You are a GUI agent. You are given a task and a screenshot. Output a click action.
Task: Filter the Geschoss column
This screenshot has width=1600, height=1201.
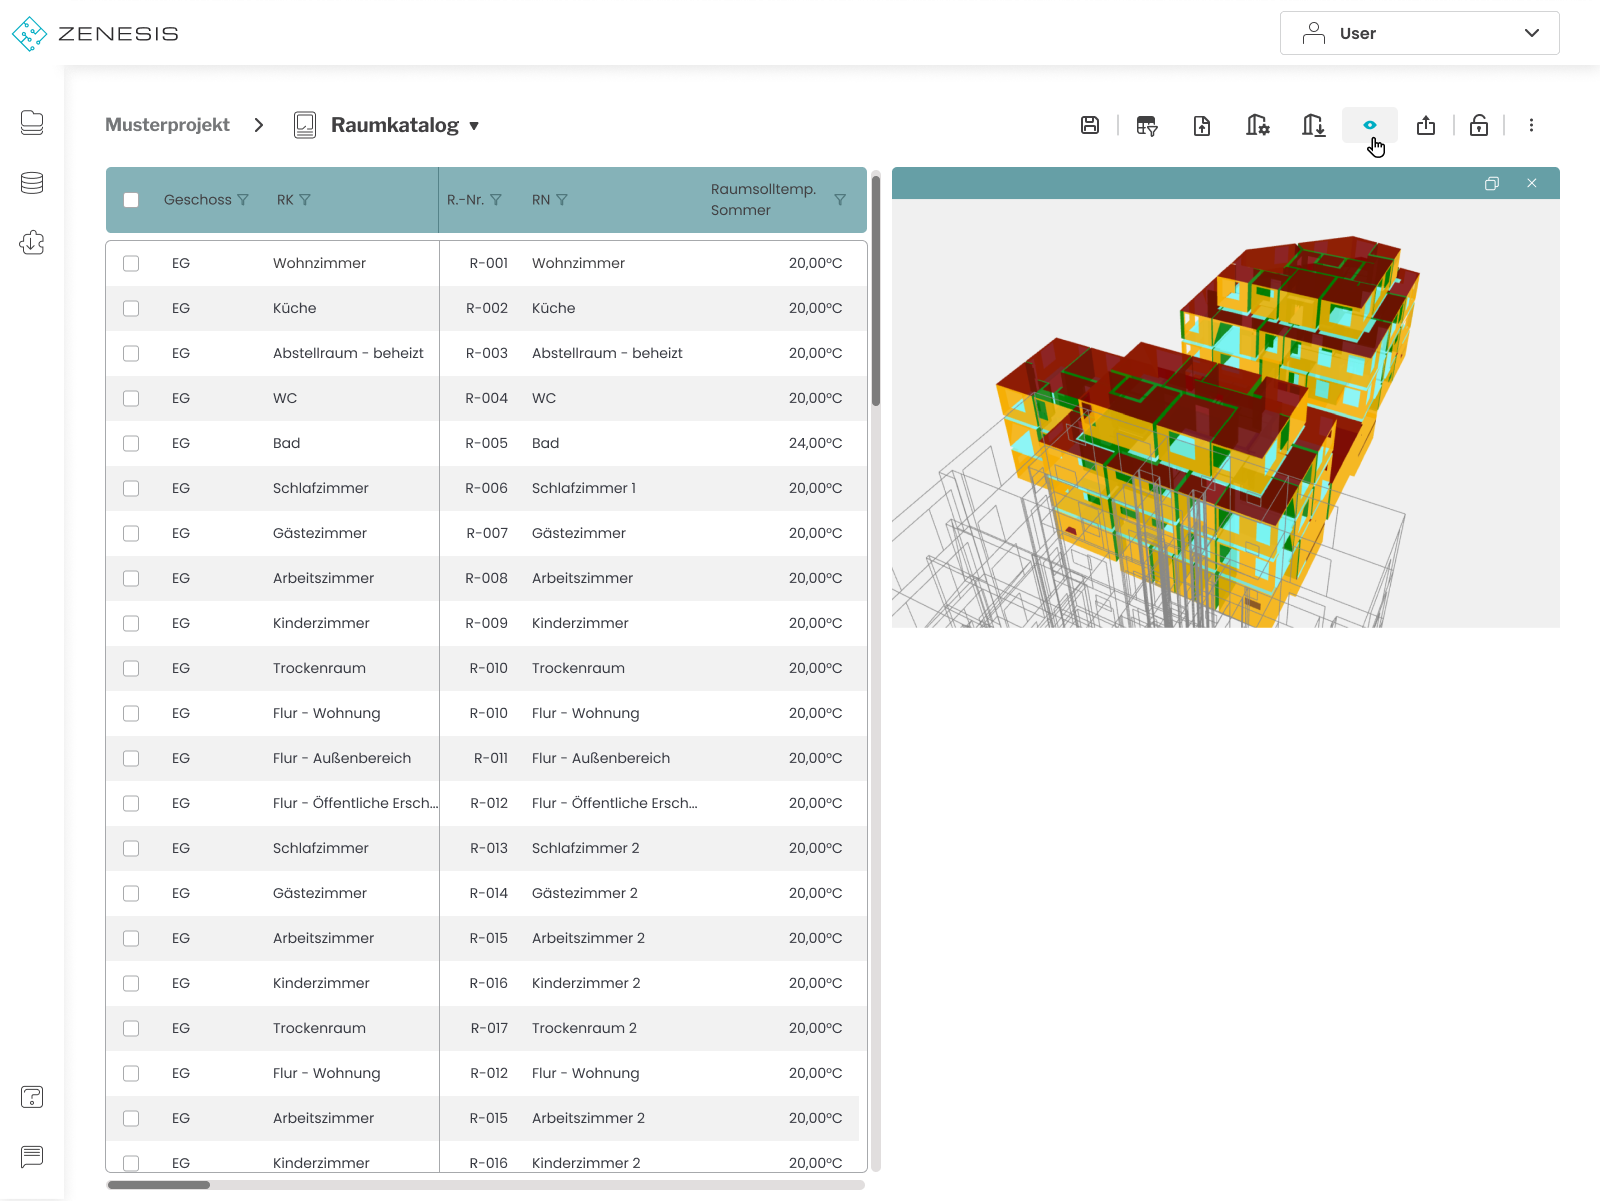[x=243, y=200]
